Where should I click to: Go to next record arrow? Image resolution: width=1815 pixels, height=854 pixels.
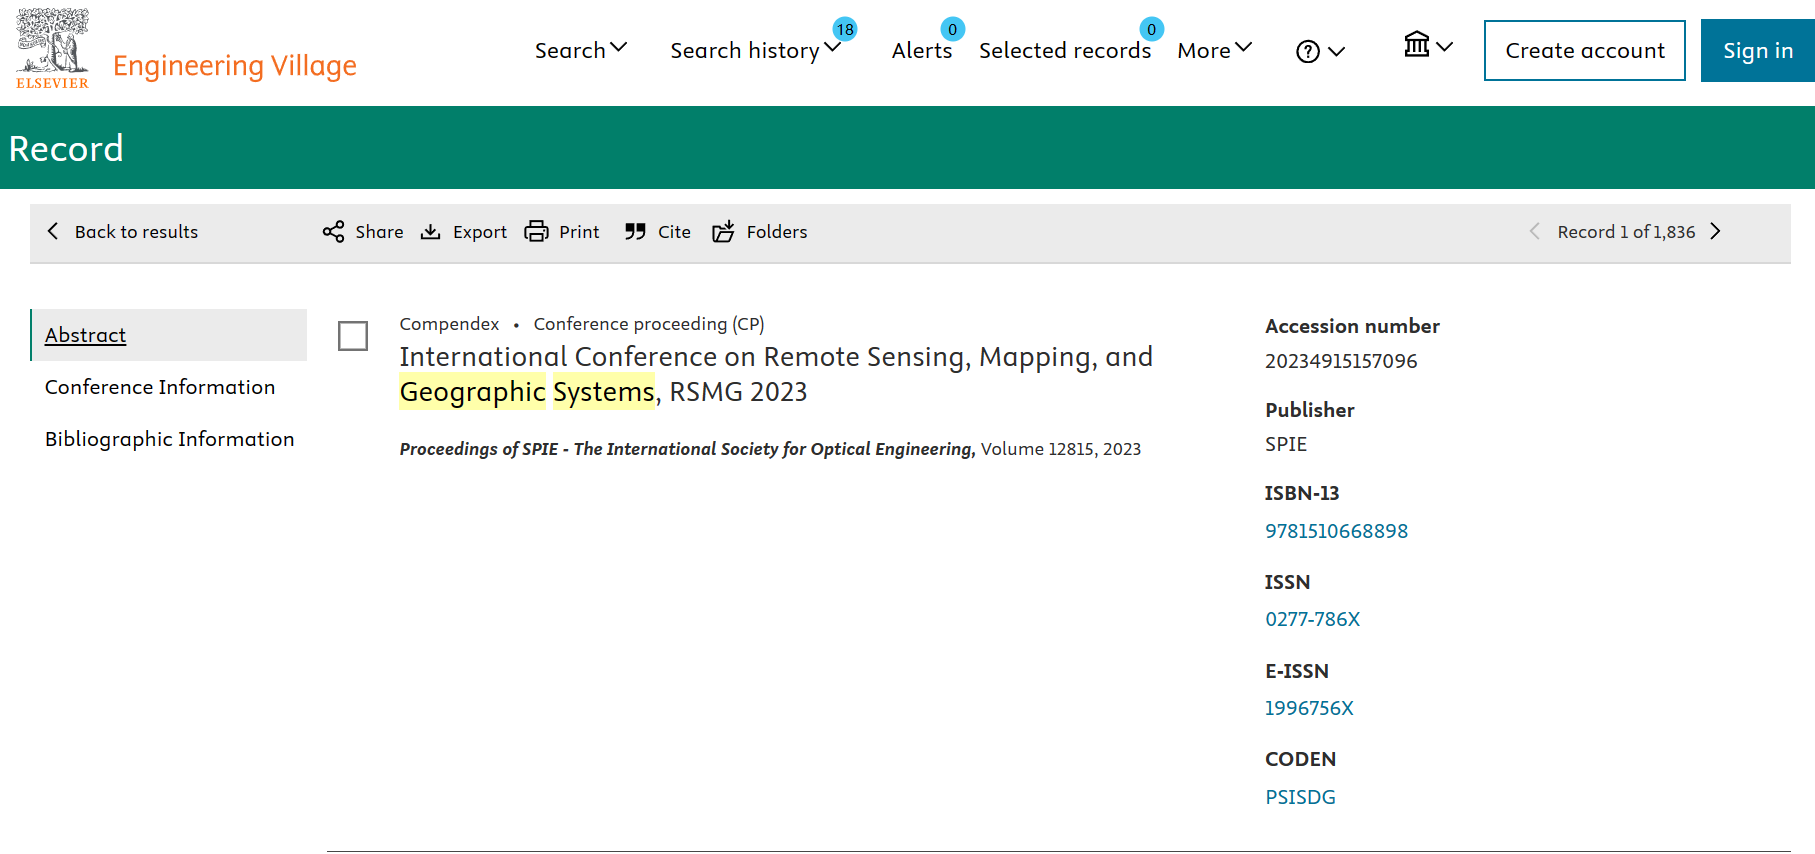[x=1715, y=231]
